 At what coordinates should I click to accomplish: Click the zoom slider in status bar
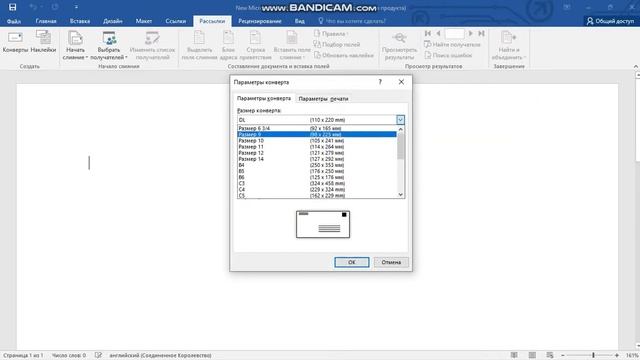click(593, 356)
